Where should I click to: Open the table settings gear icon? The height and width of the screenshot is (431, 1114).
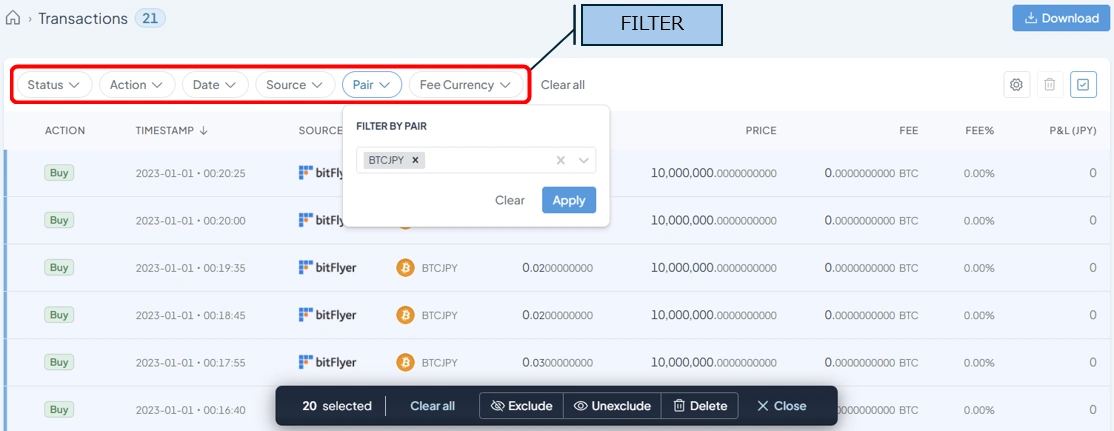tap(1017, 84)
